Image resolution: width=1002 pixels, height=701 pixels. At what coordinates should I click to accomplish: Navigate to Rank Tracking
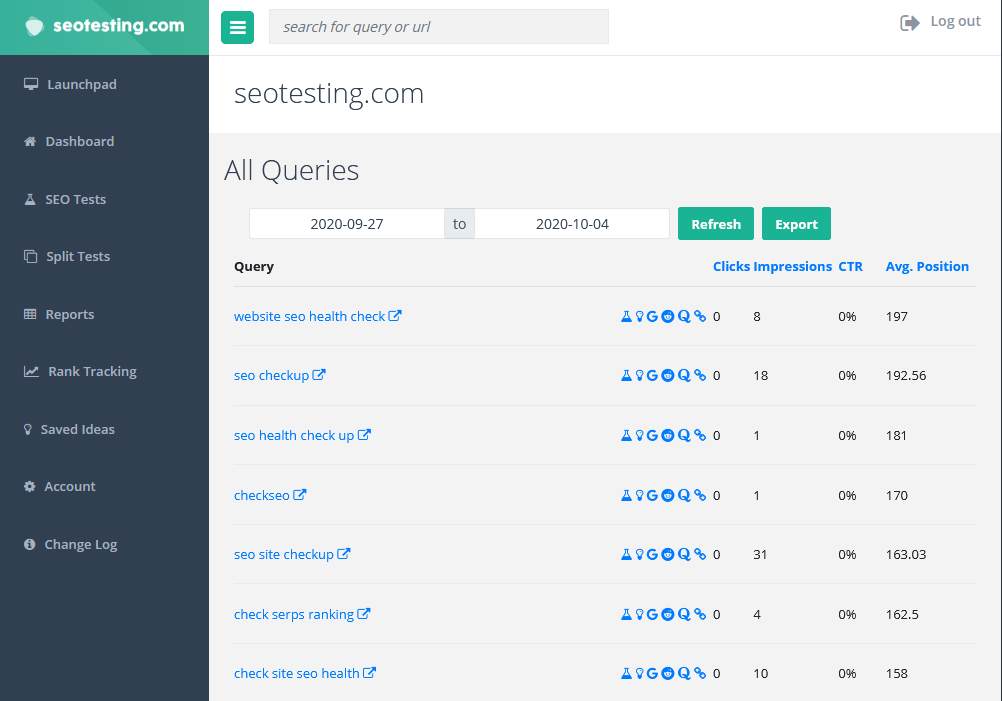93,371
